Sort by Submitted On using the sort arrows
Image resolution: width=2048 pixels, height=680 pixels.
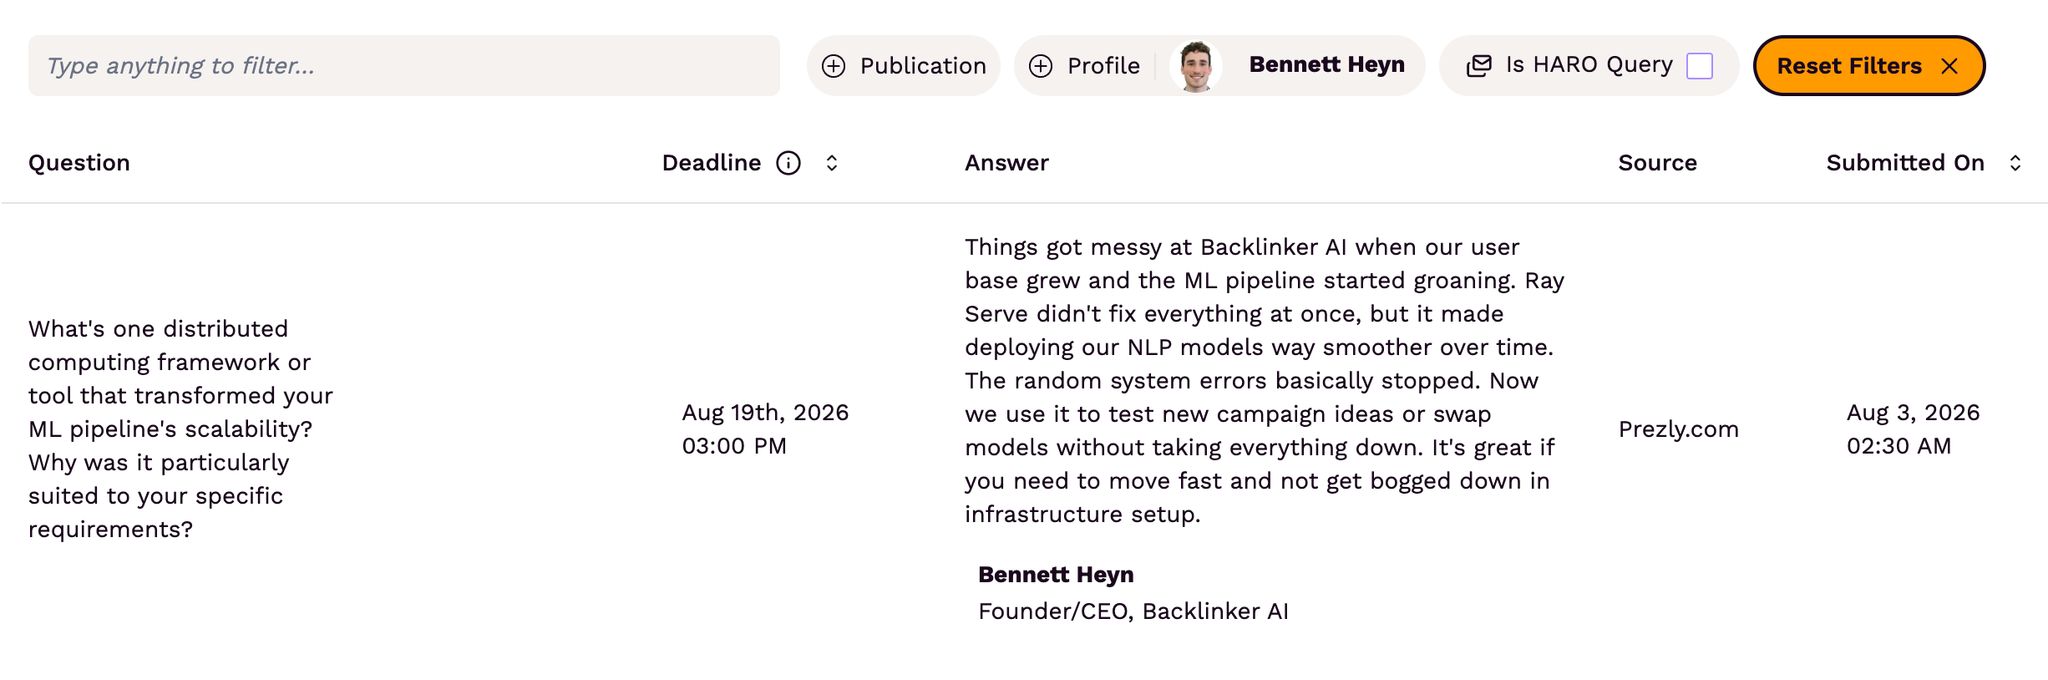pyautogui.click(x=2015, y=163)
